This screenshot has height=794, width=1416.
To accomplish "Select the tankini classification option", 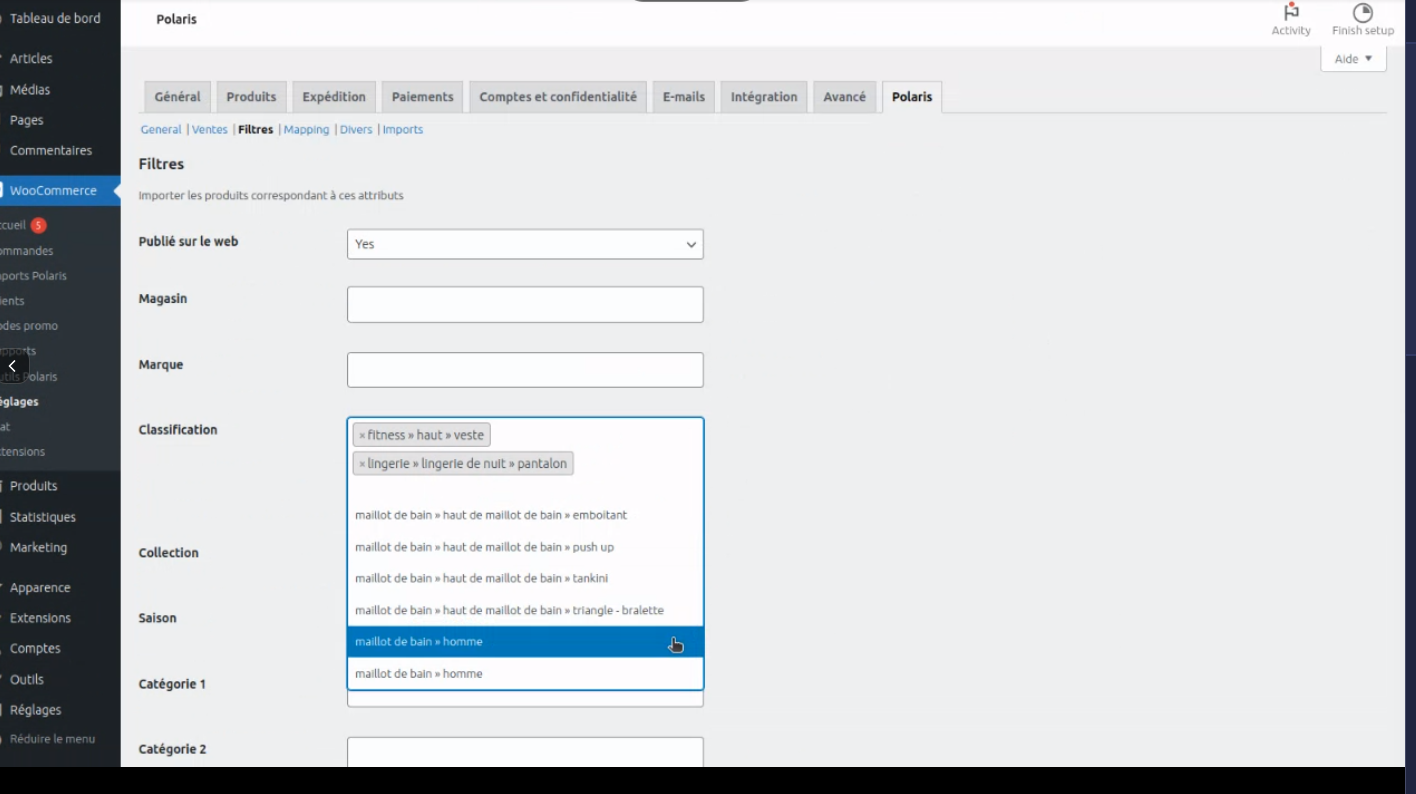I will click(481, 578).
